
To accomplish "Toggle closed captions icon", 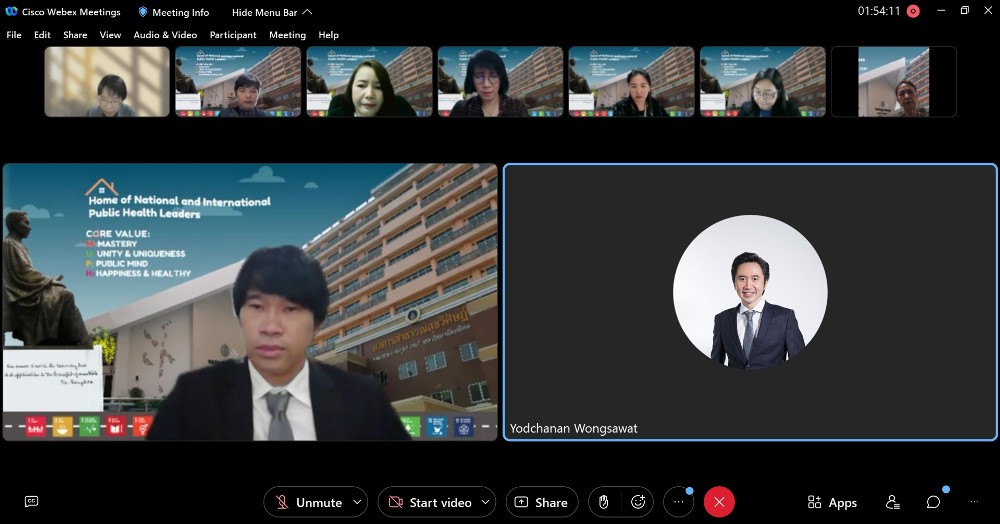I will (x=31, y=502).
